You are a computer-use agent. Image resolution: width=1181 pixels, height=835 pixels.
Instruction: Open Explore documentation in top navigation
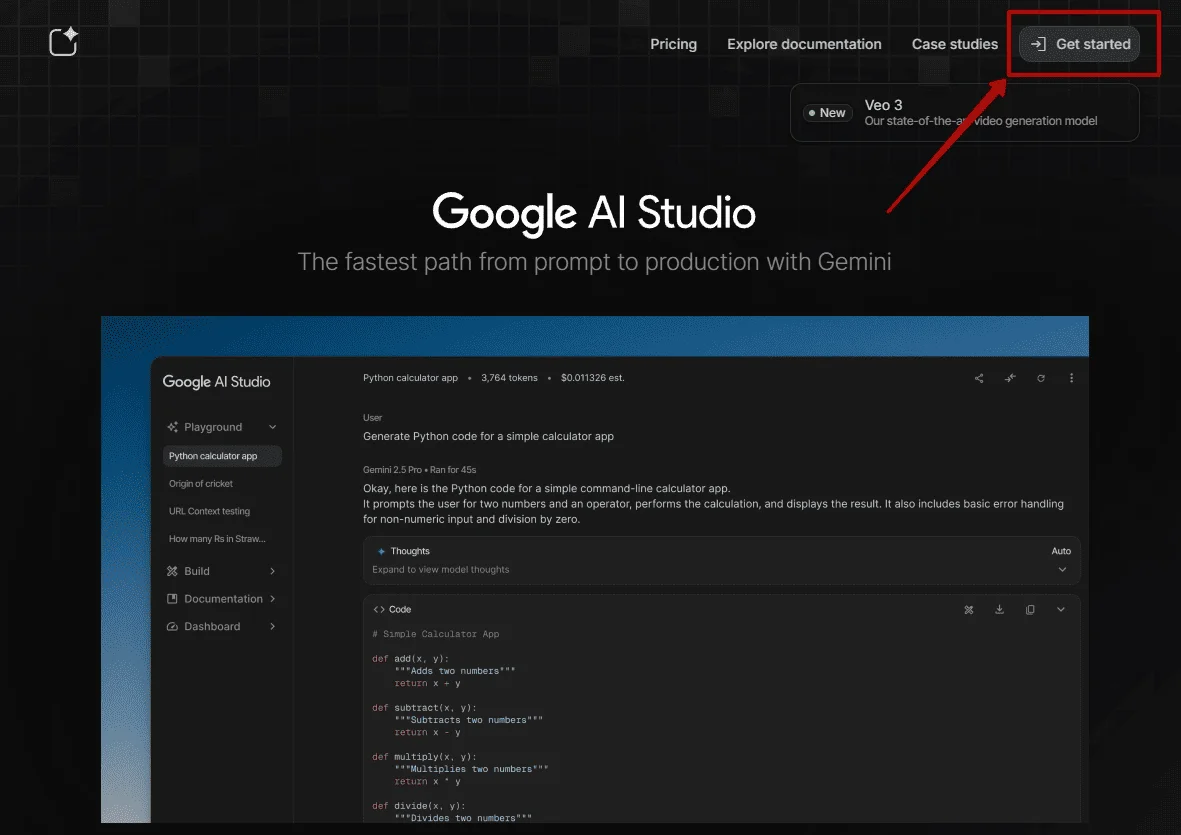pyautogui.click(x=804, y=44)
